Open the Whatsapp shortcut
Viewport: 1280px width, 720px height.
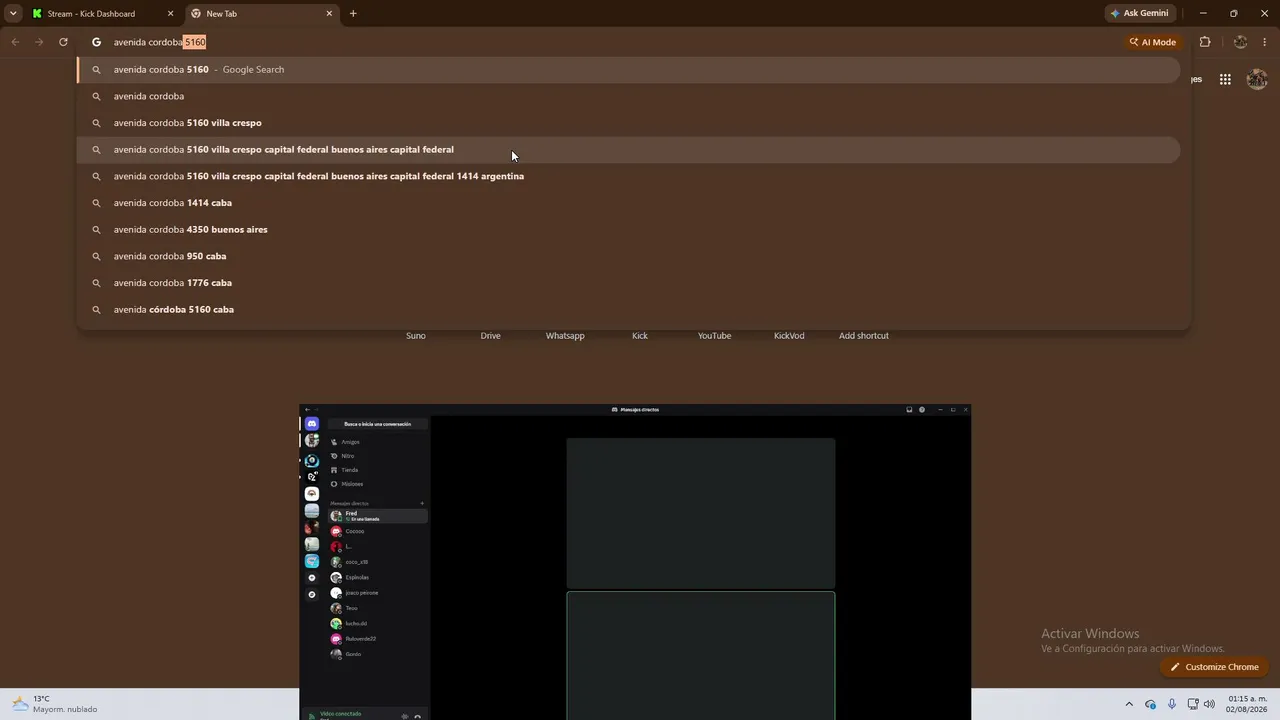click(x=565, y=336)
